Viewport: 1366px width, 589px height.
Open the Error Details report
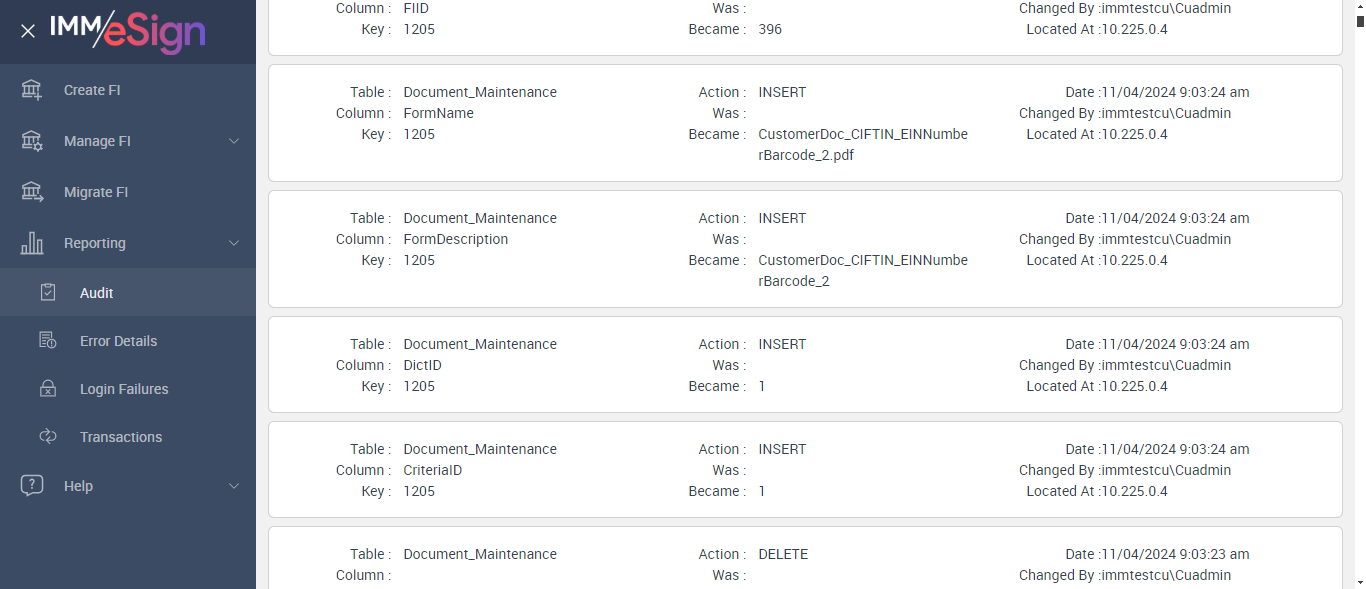[118, 341]
